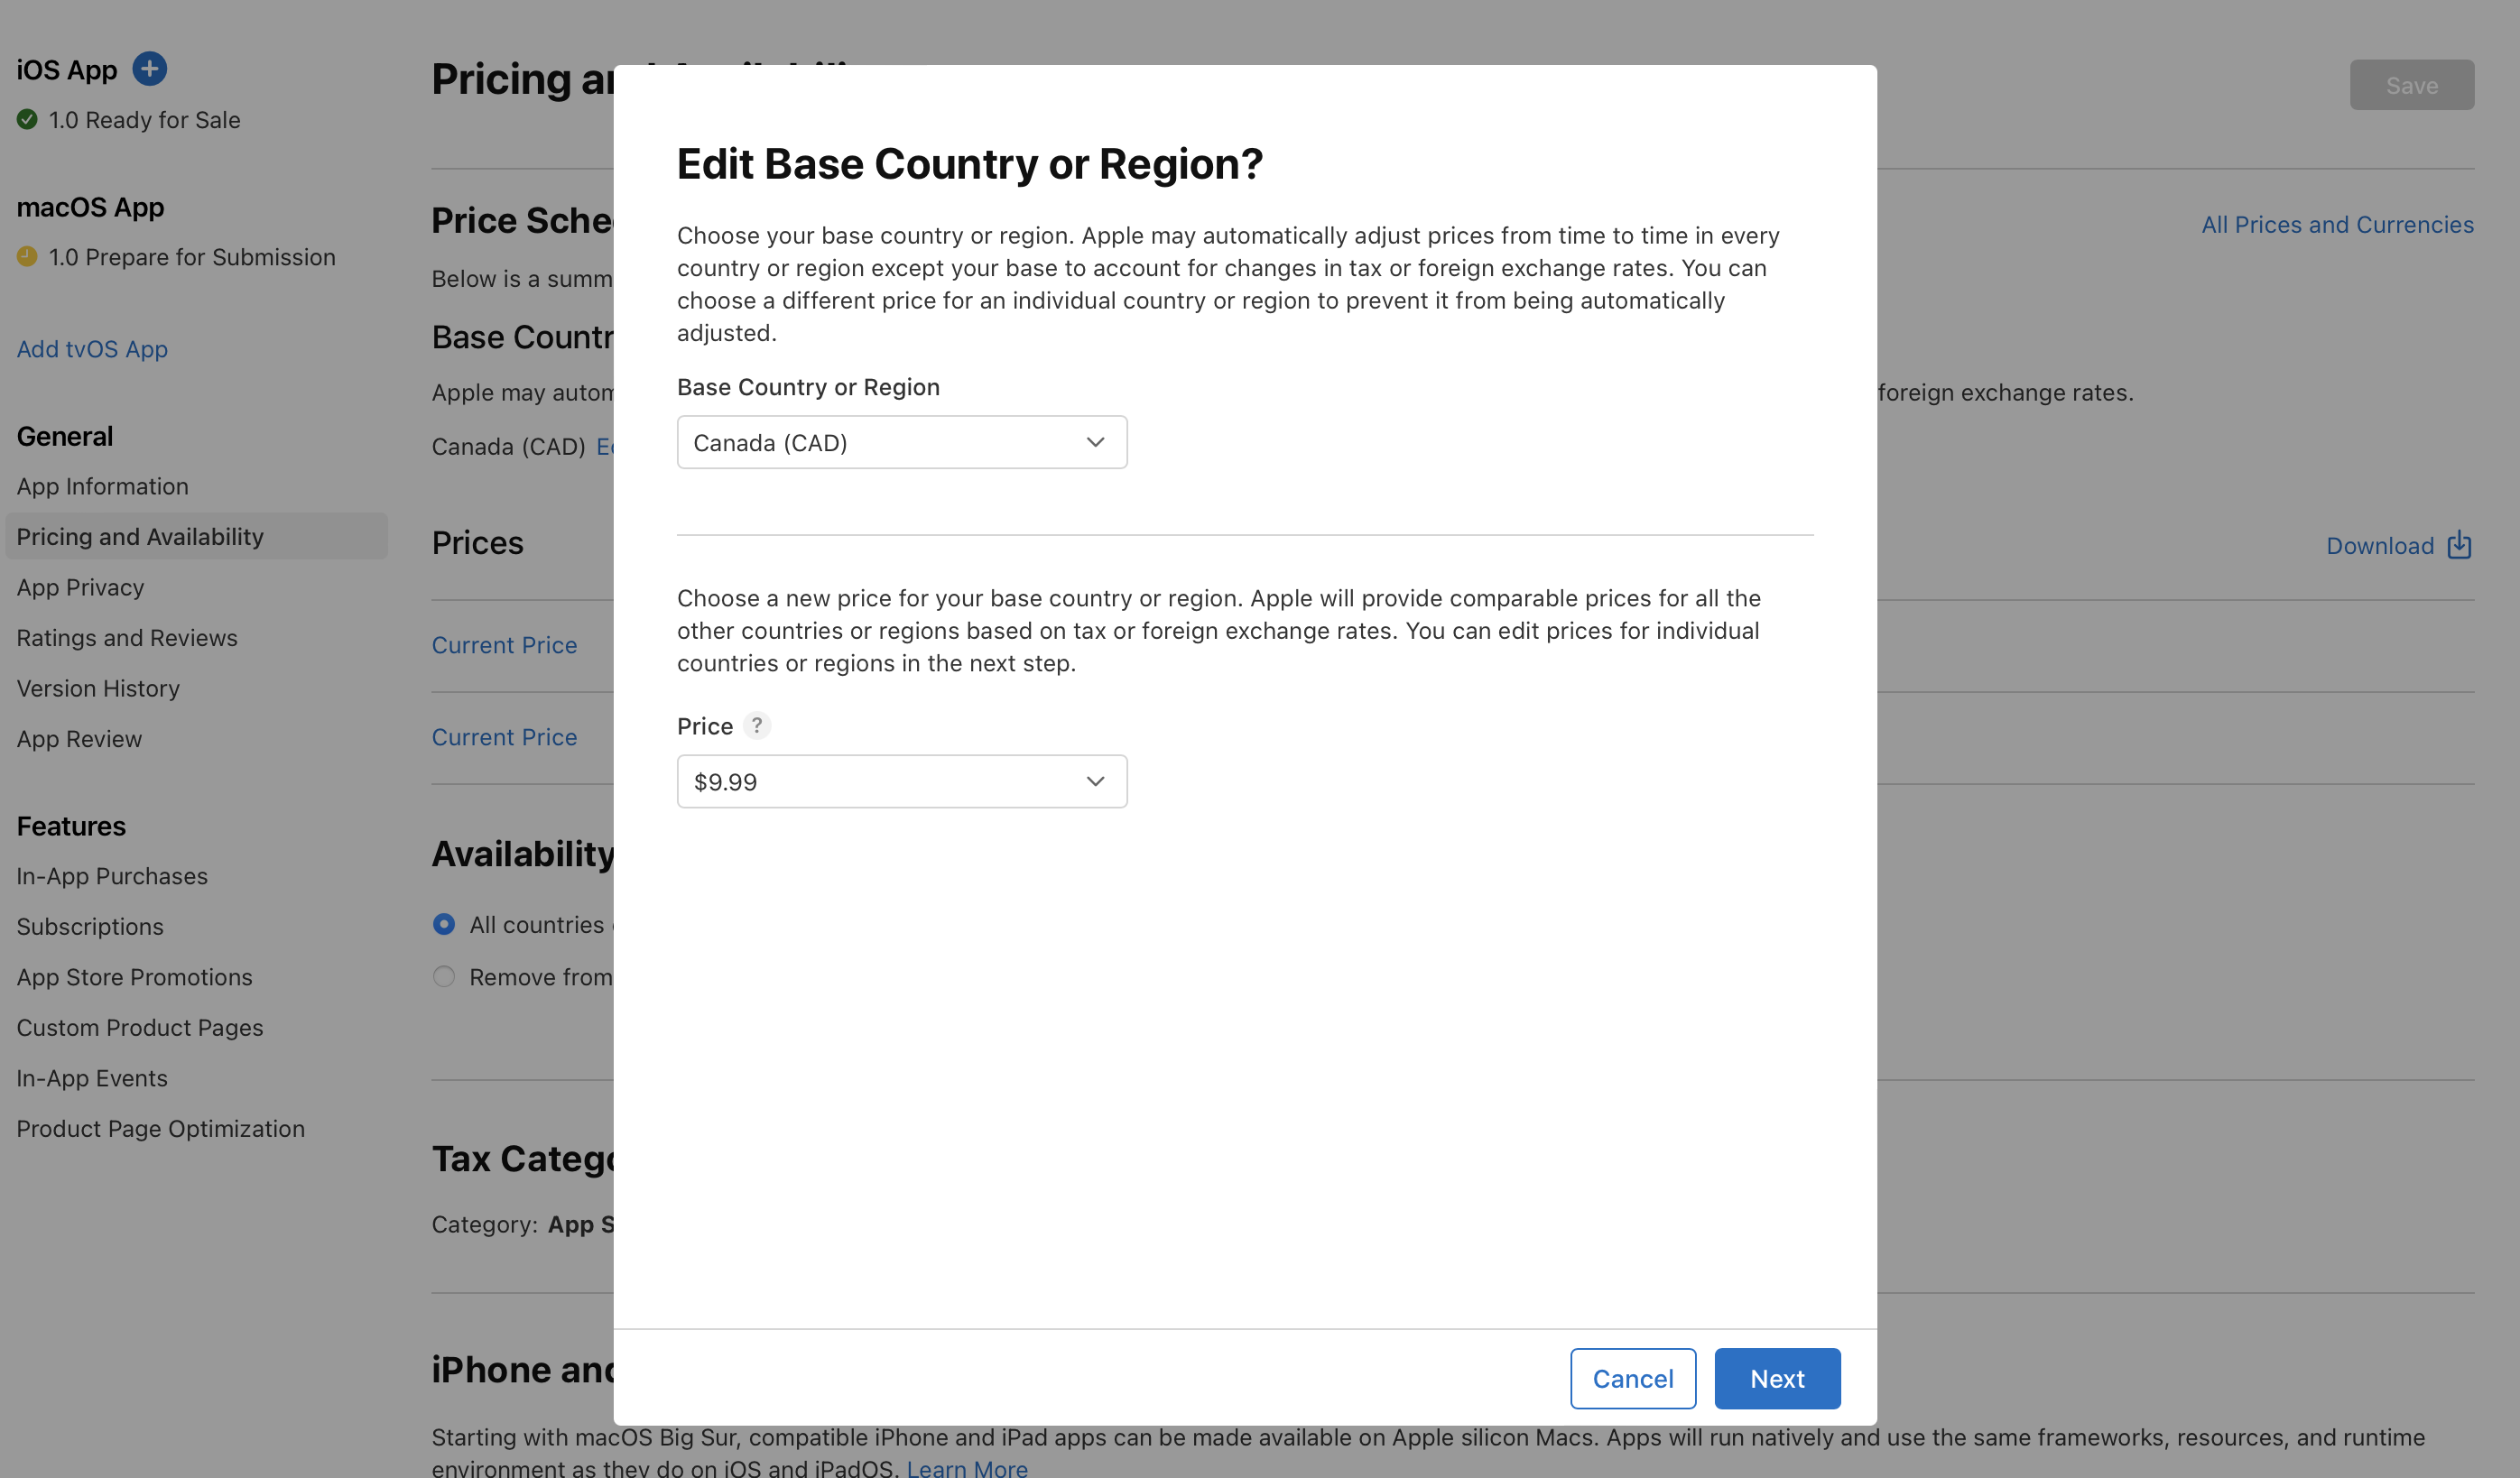Navigate to In-App Purchases section

111,876
